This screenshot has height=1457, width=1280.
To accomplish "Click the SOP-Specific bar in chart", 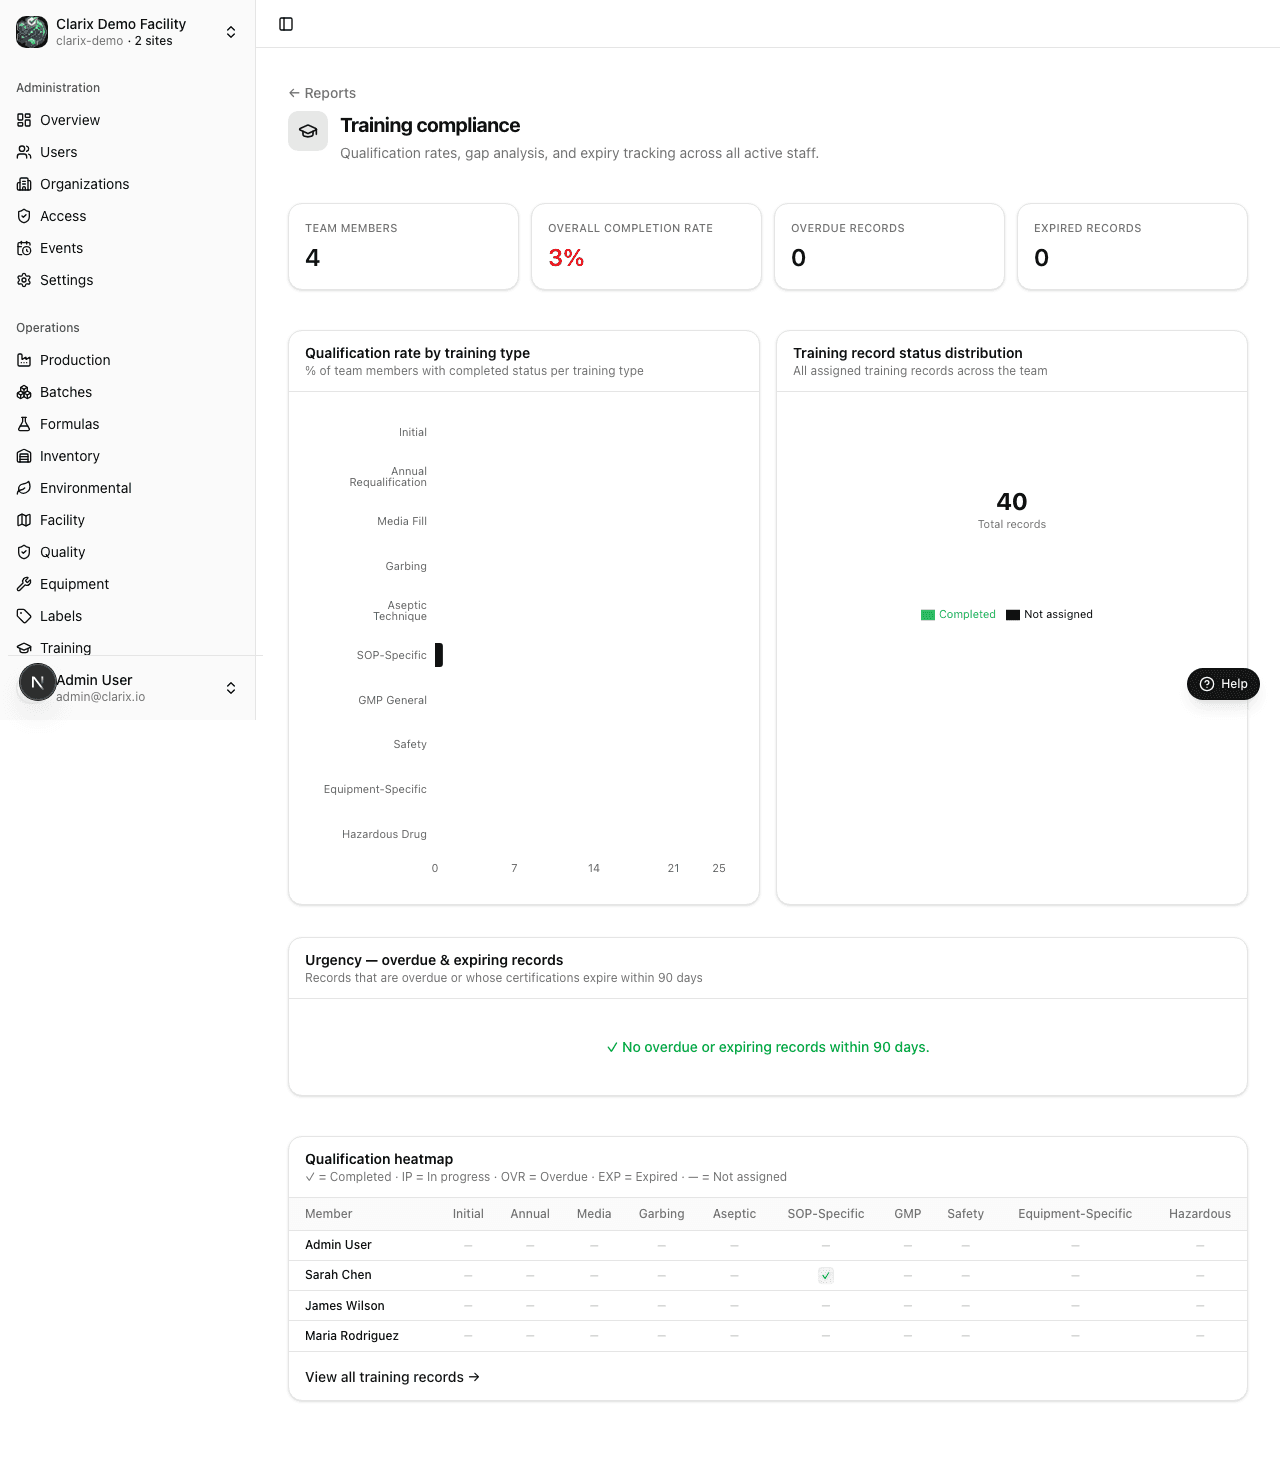I will point(439,655).
